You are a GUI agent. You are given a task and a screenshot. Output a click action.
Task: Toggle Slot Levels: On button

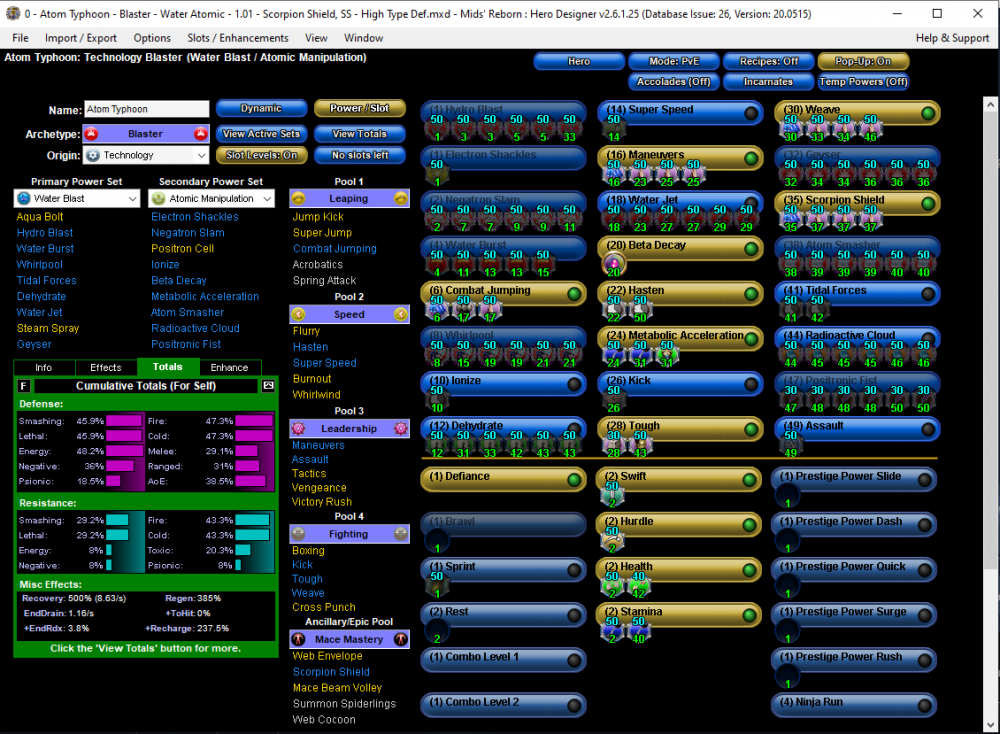pos(261,155)
